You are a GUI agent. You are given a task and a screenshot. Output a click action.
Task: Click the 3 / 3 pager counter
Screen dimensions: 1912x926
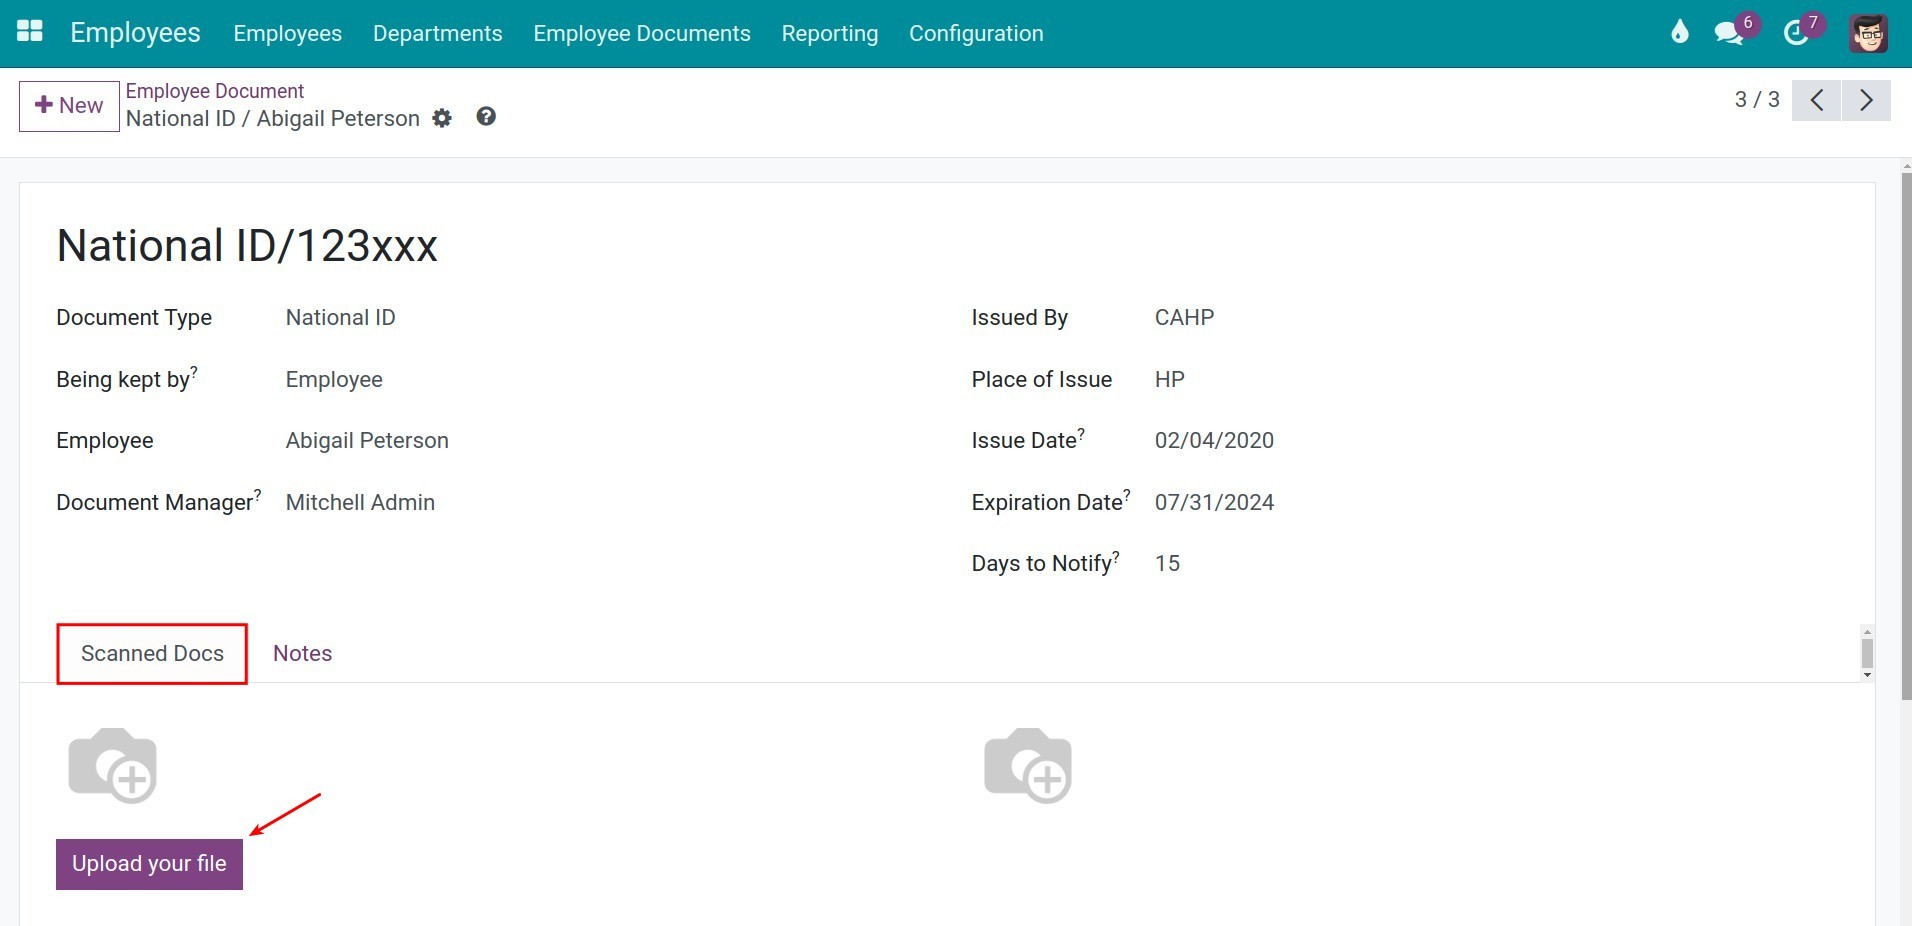[1757, 100]
